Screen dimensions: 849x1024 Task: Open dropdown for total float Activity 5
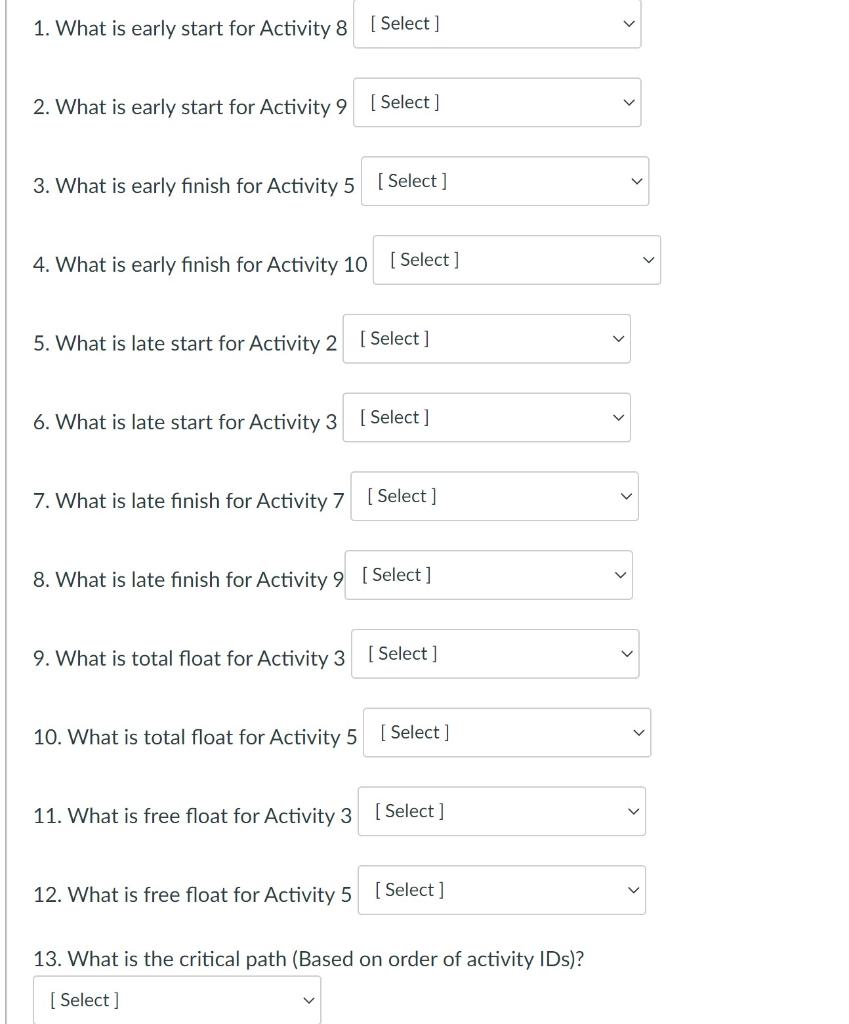click(507, 733)
